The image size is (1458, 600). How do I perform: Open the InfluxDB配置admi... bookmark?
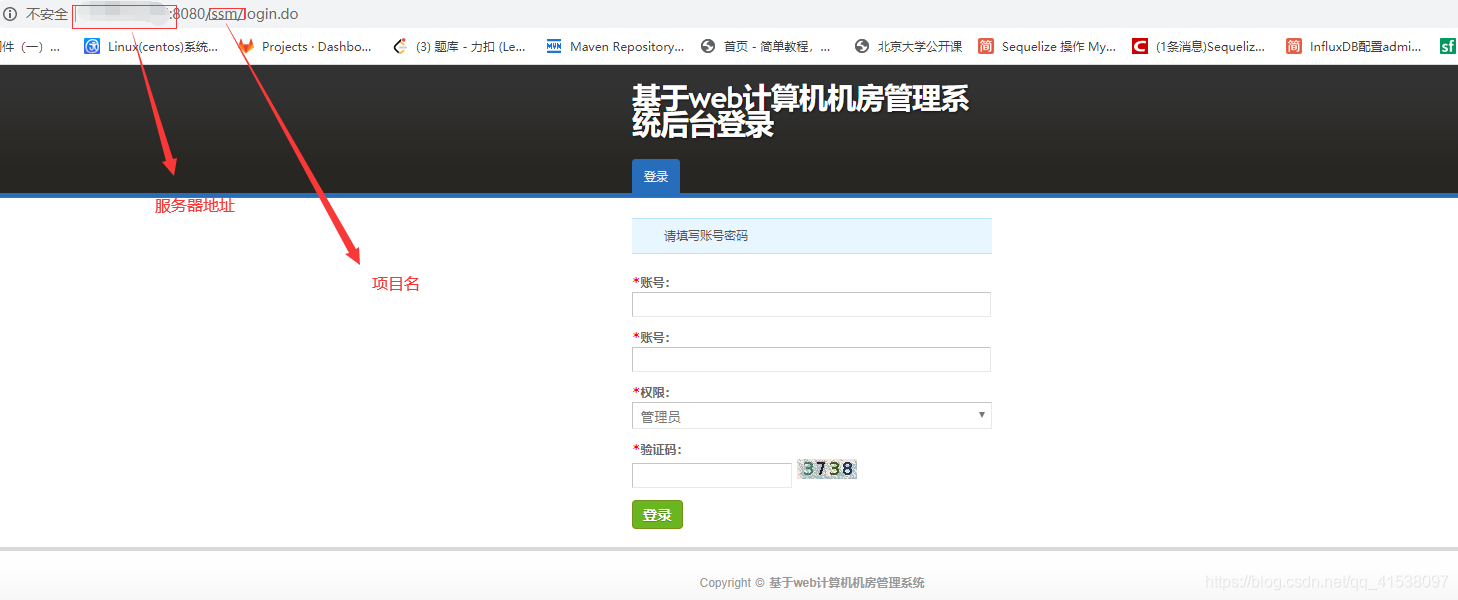tap(1354, 46)
